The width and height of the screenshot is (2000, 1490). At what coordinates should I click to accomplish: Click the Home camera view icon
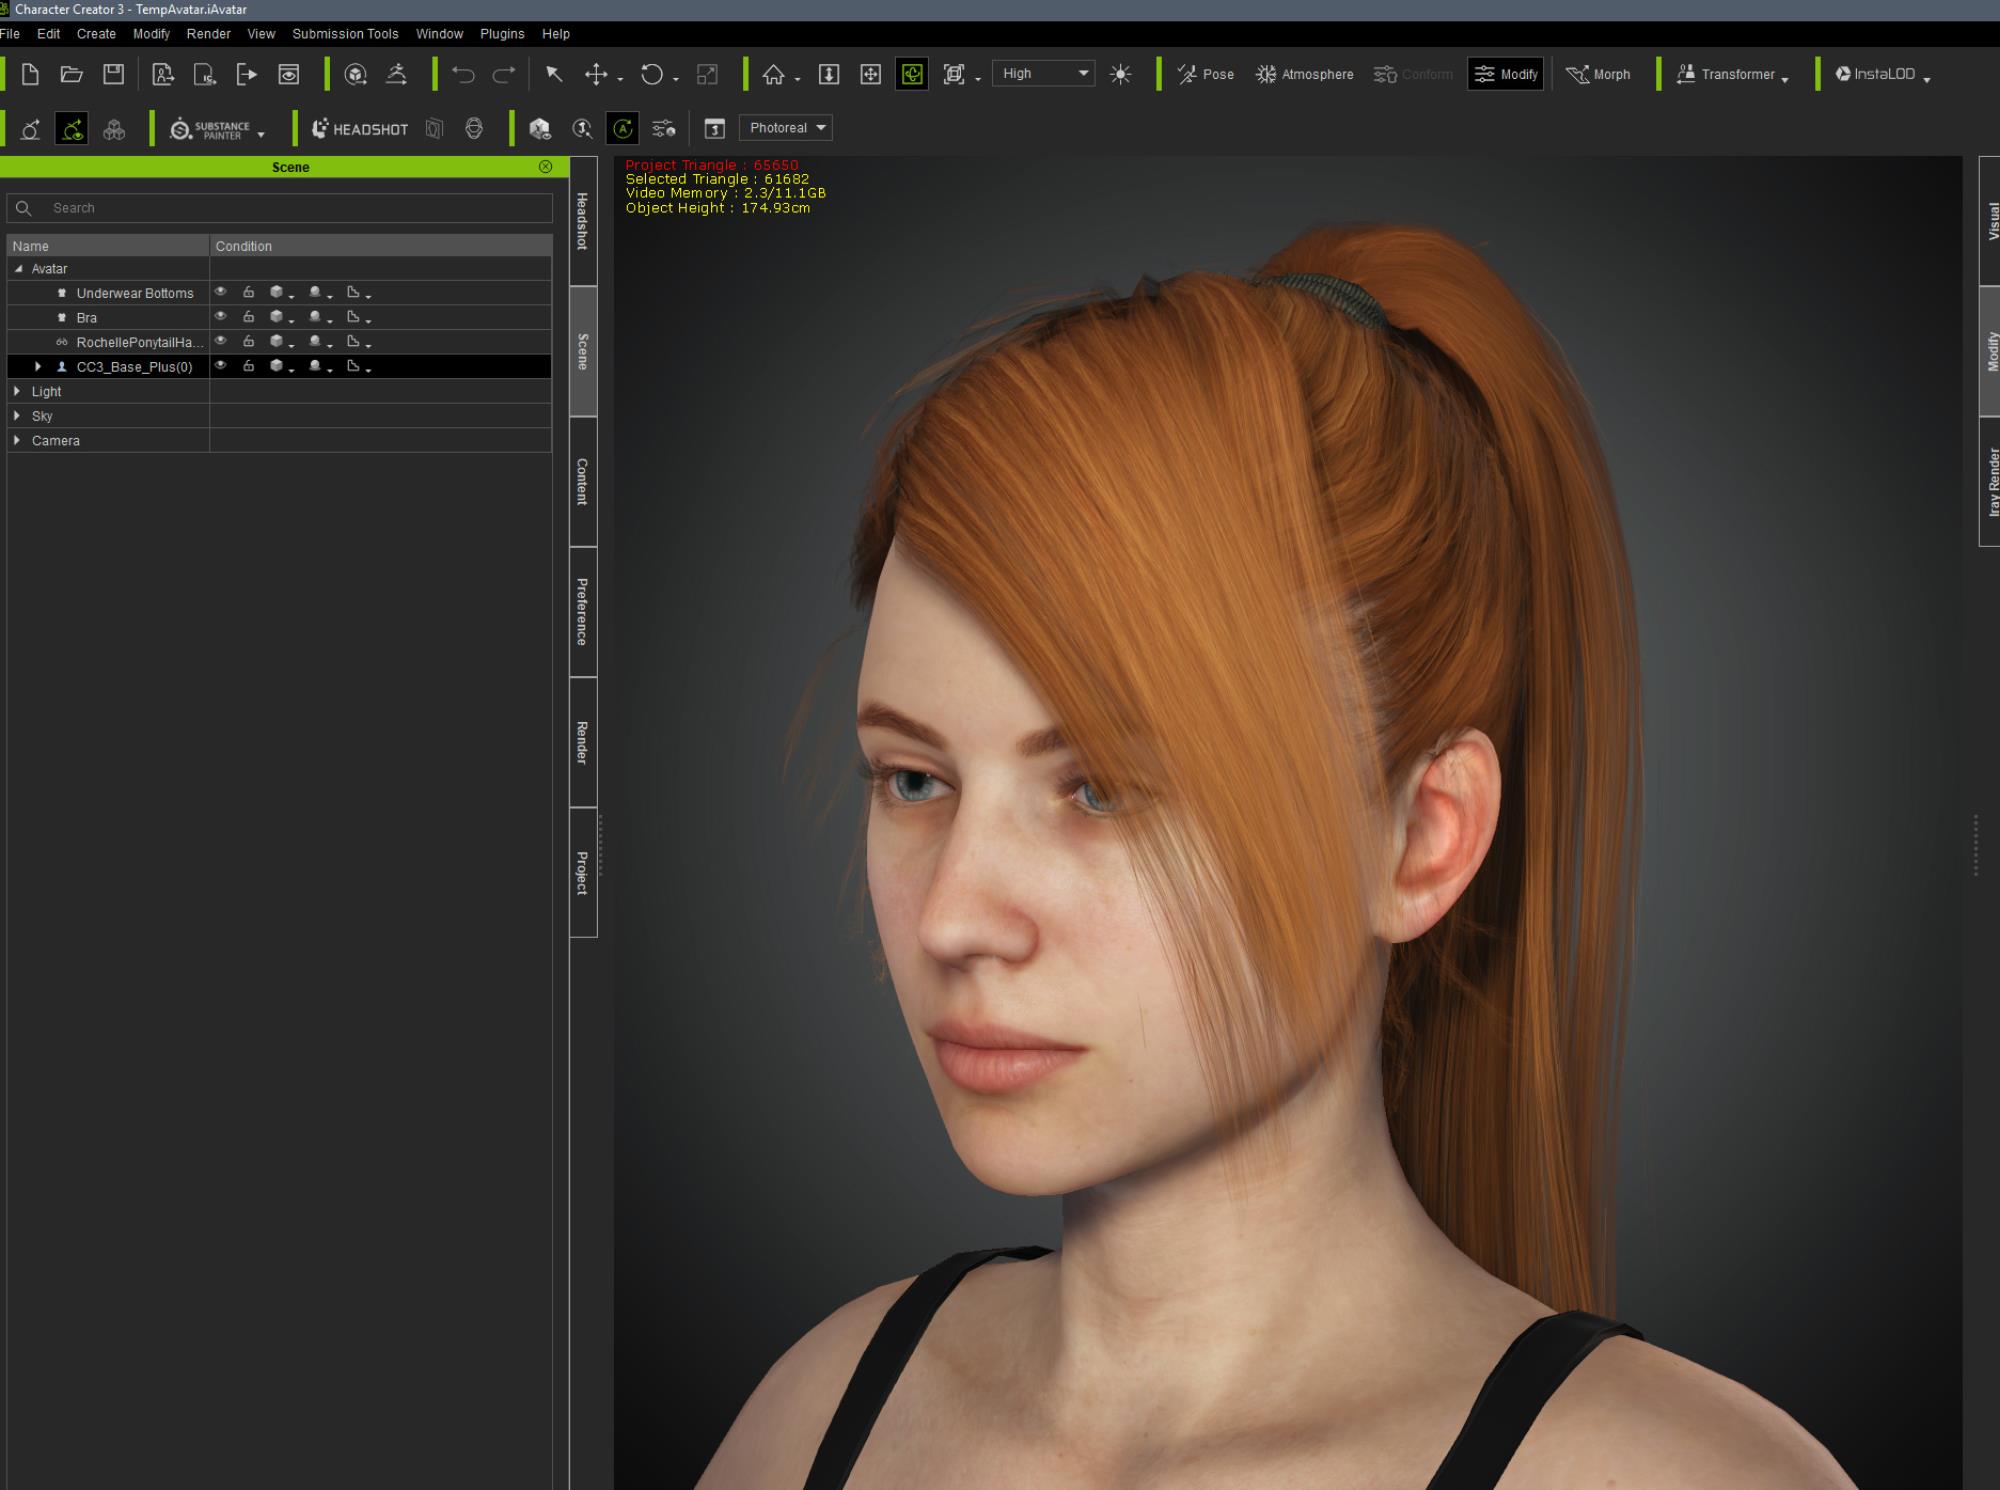(774, 74)
